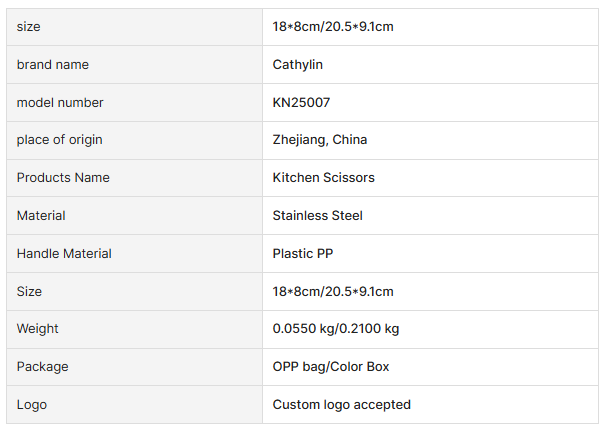Viewport: 610px width, 434px height.
Task: Select the Cathylin brand value
Action: 298,65
